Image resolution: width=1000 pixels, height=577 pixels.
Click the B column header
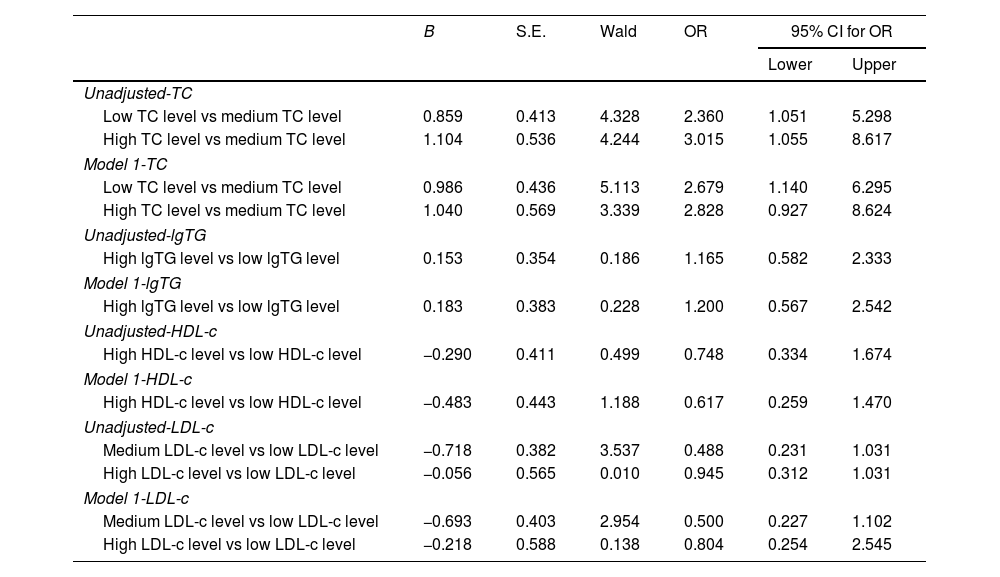coord(429,32)
